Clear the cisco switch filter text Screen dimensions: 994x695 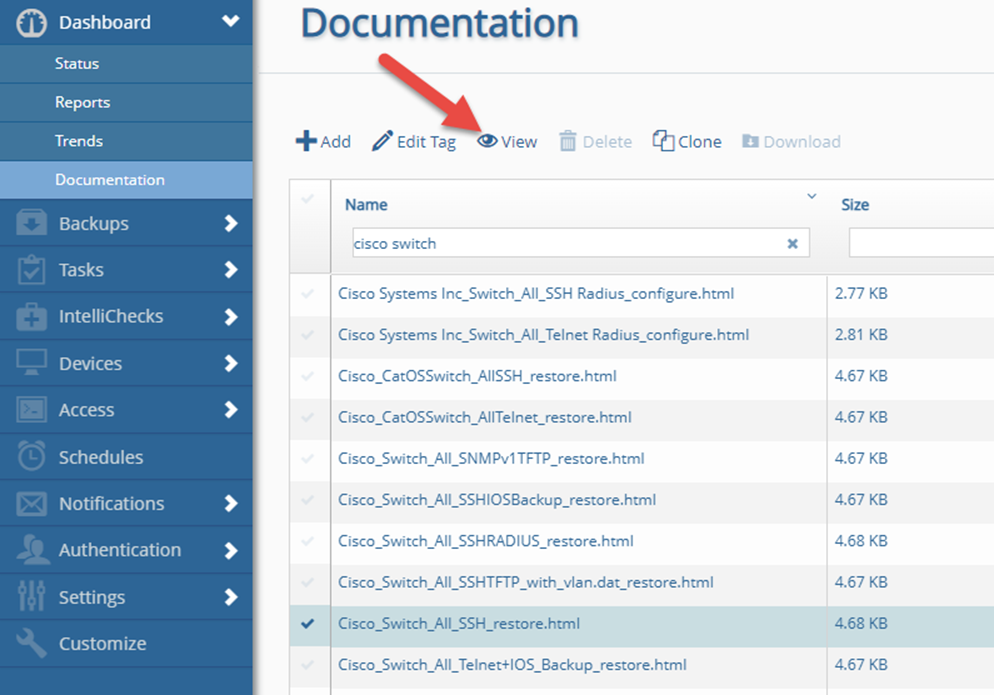pos(792,243)
